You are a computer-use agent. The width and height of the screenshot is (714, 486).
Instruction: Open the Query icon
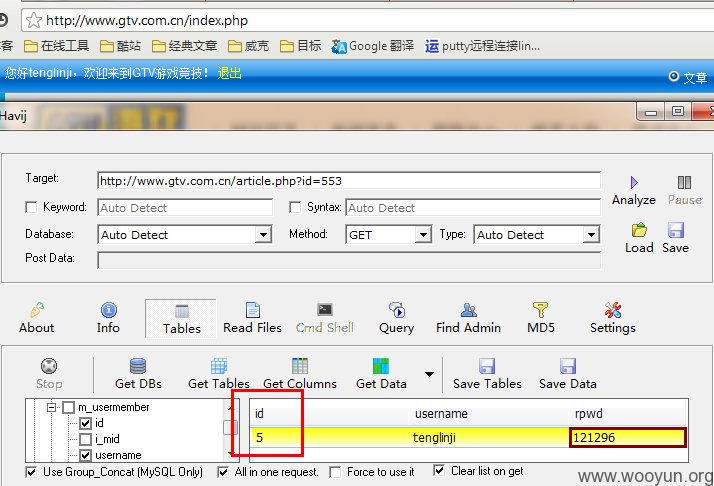click(x=397, y=310)
